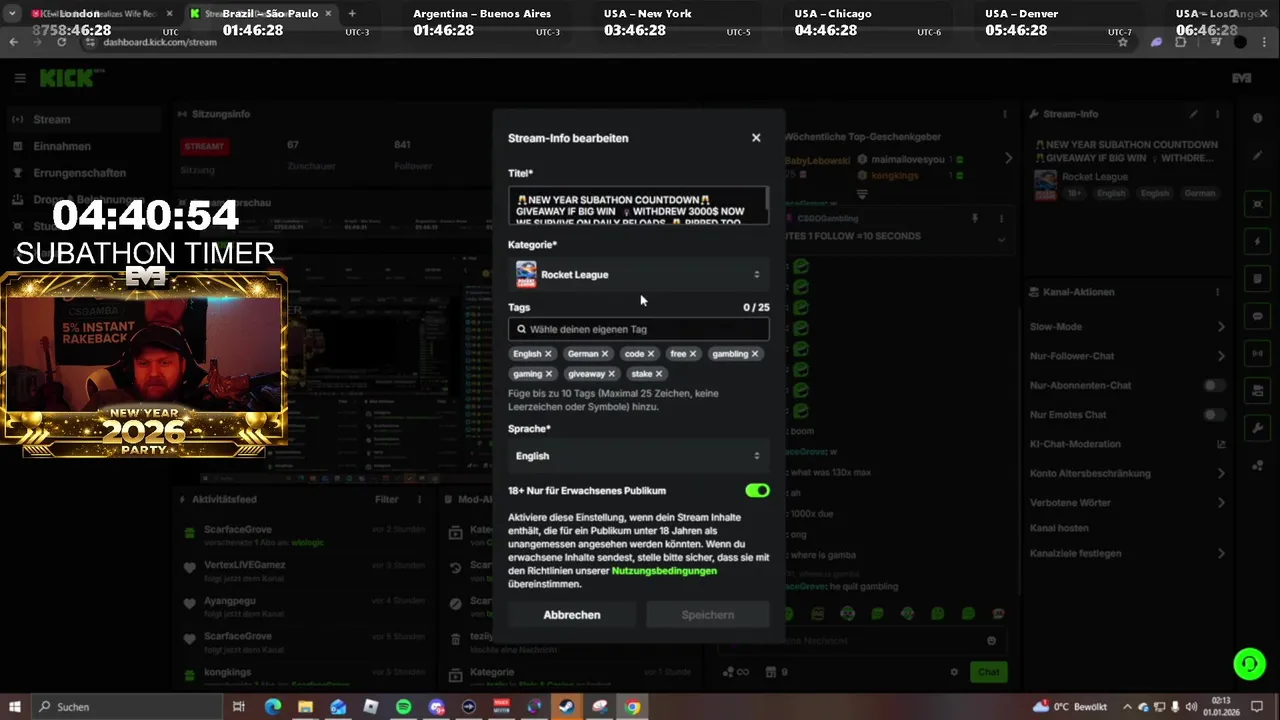Open the hamburger menu beside Kick logo
1280x720 pixels.
click(x=20, y=78)
